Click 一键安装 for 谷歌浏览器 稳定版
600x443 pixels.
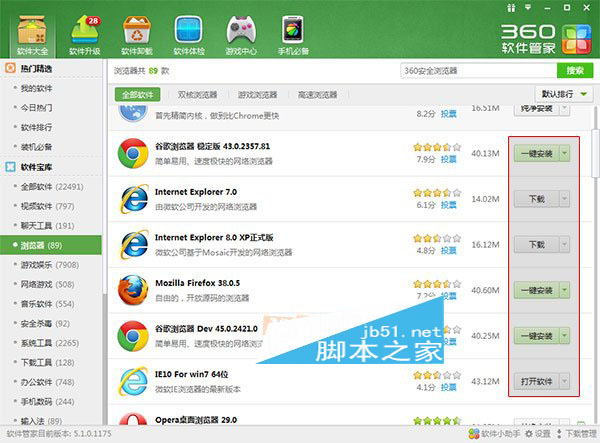(536, 153)
